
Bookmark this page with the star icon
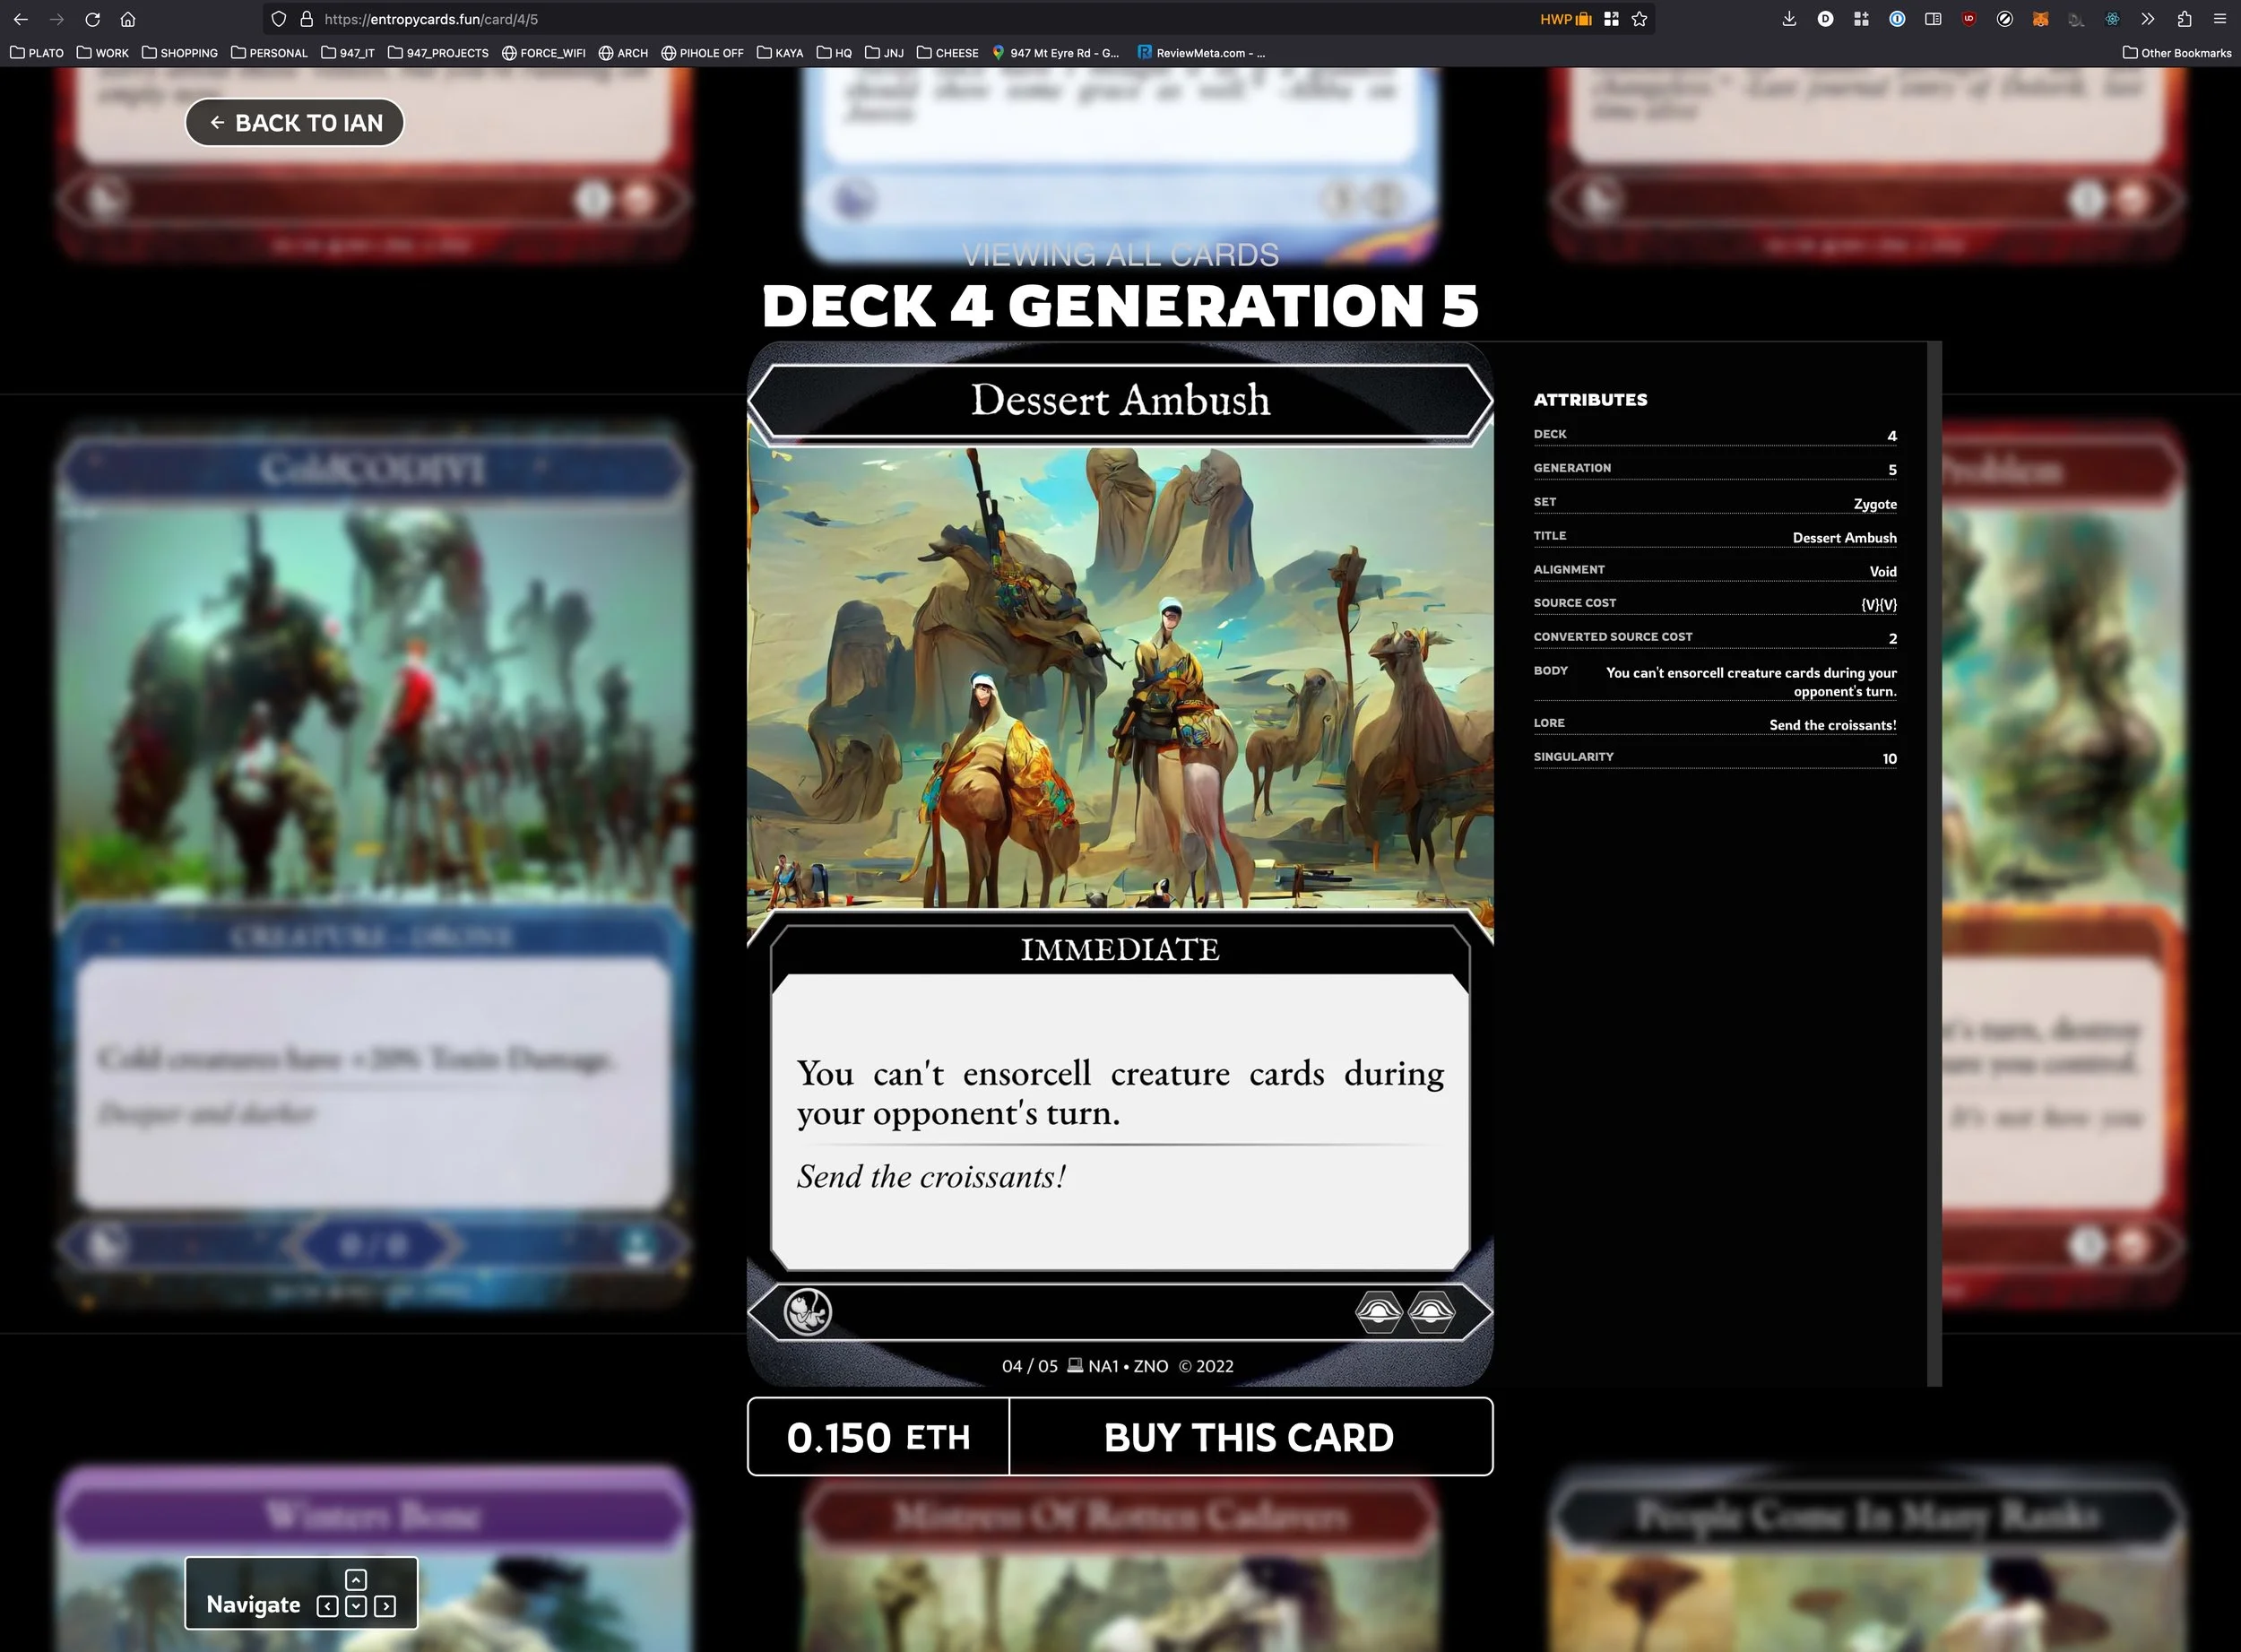(x=1639, y=19)
